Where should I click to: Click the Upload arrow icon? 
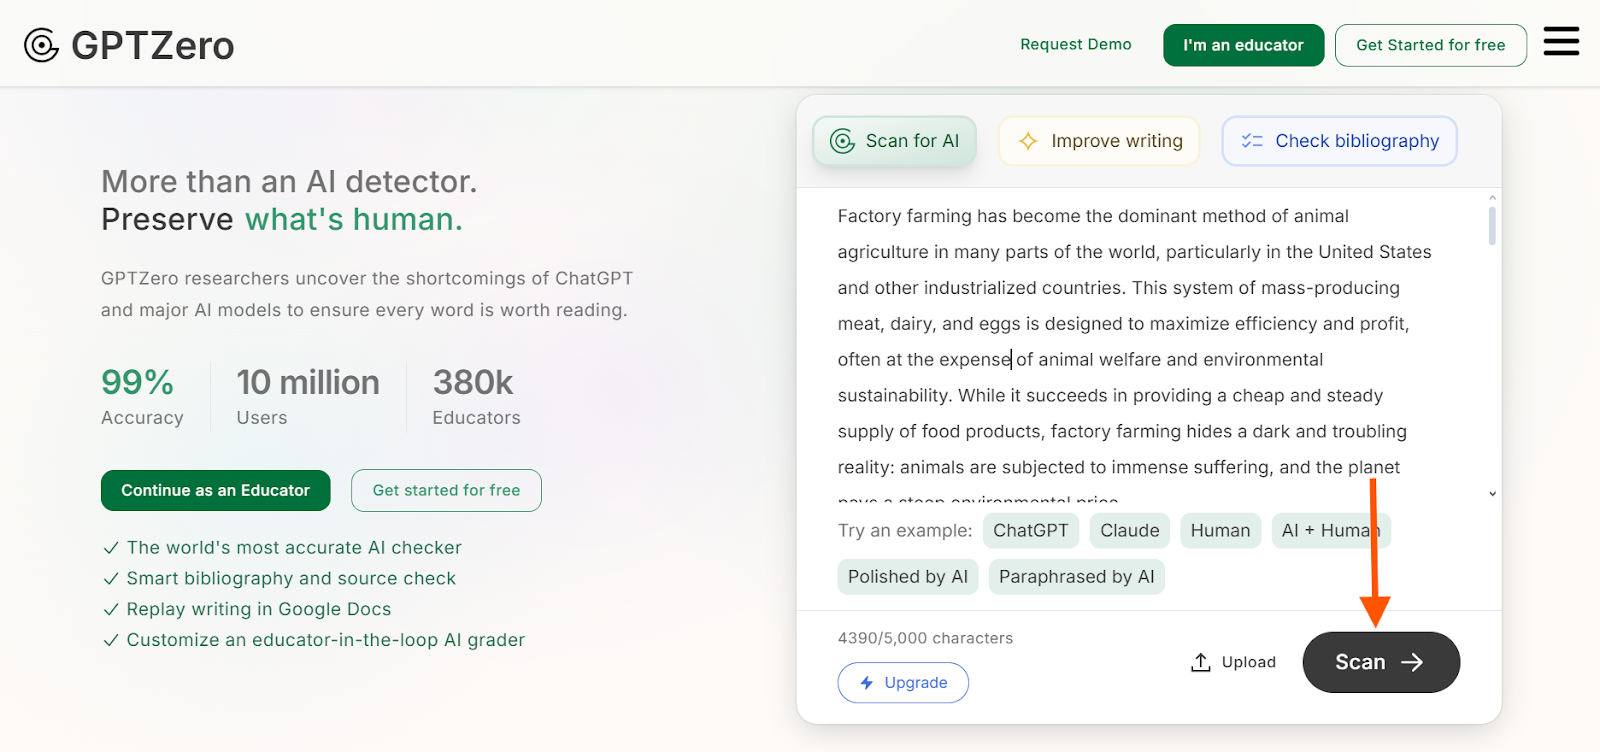click(x=1201, y=662)
